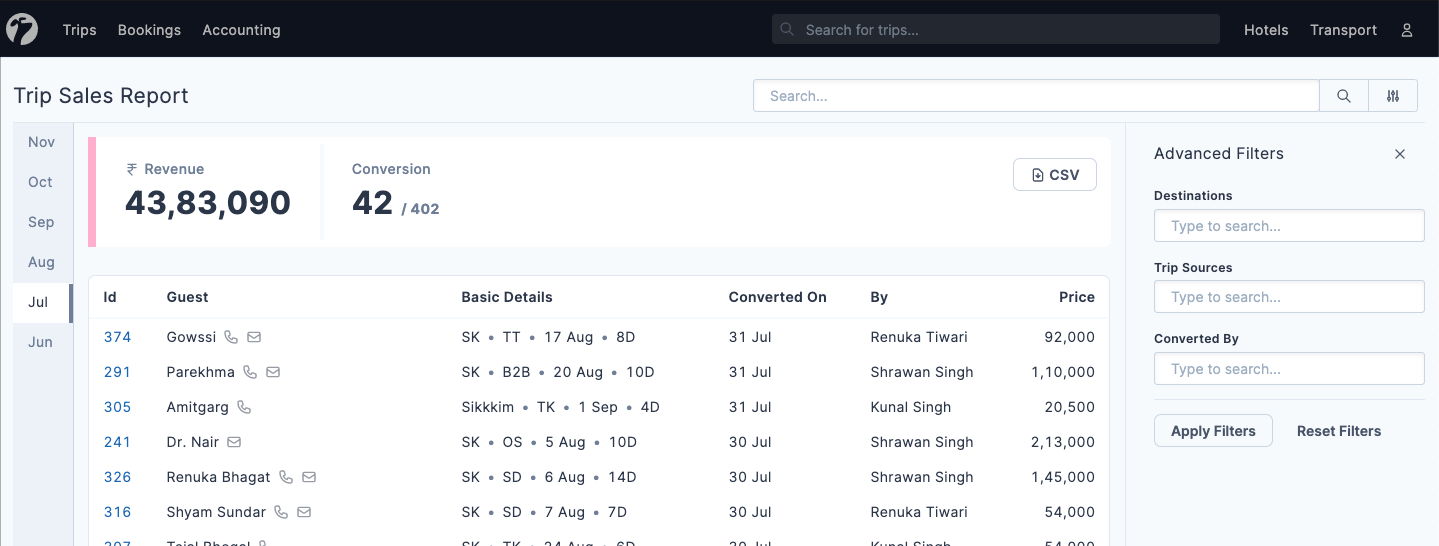
Task: Click email icon next to Parekhma
Action: tap(273, 372)
